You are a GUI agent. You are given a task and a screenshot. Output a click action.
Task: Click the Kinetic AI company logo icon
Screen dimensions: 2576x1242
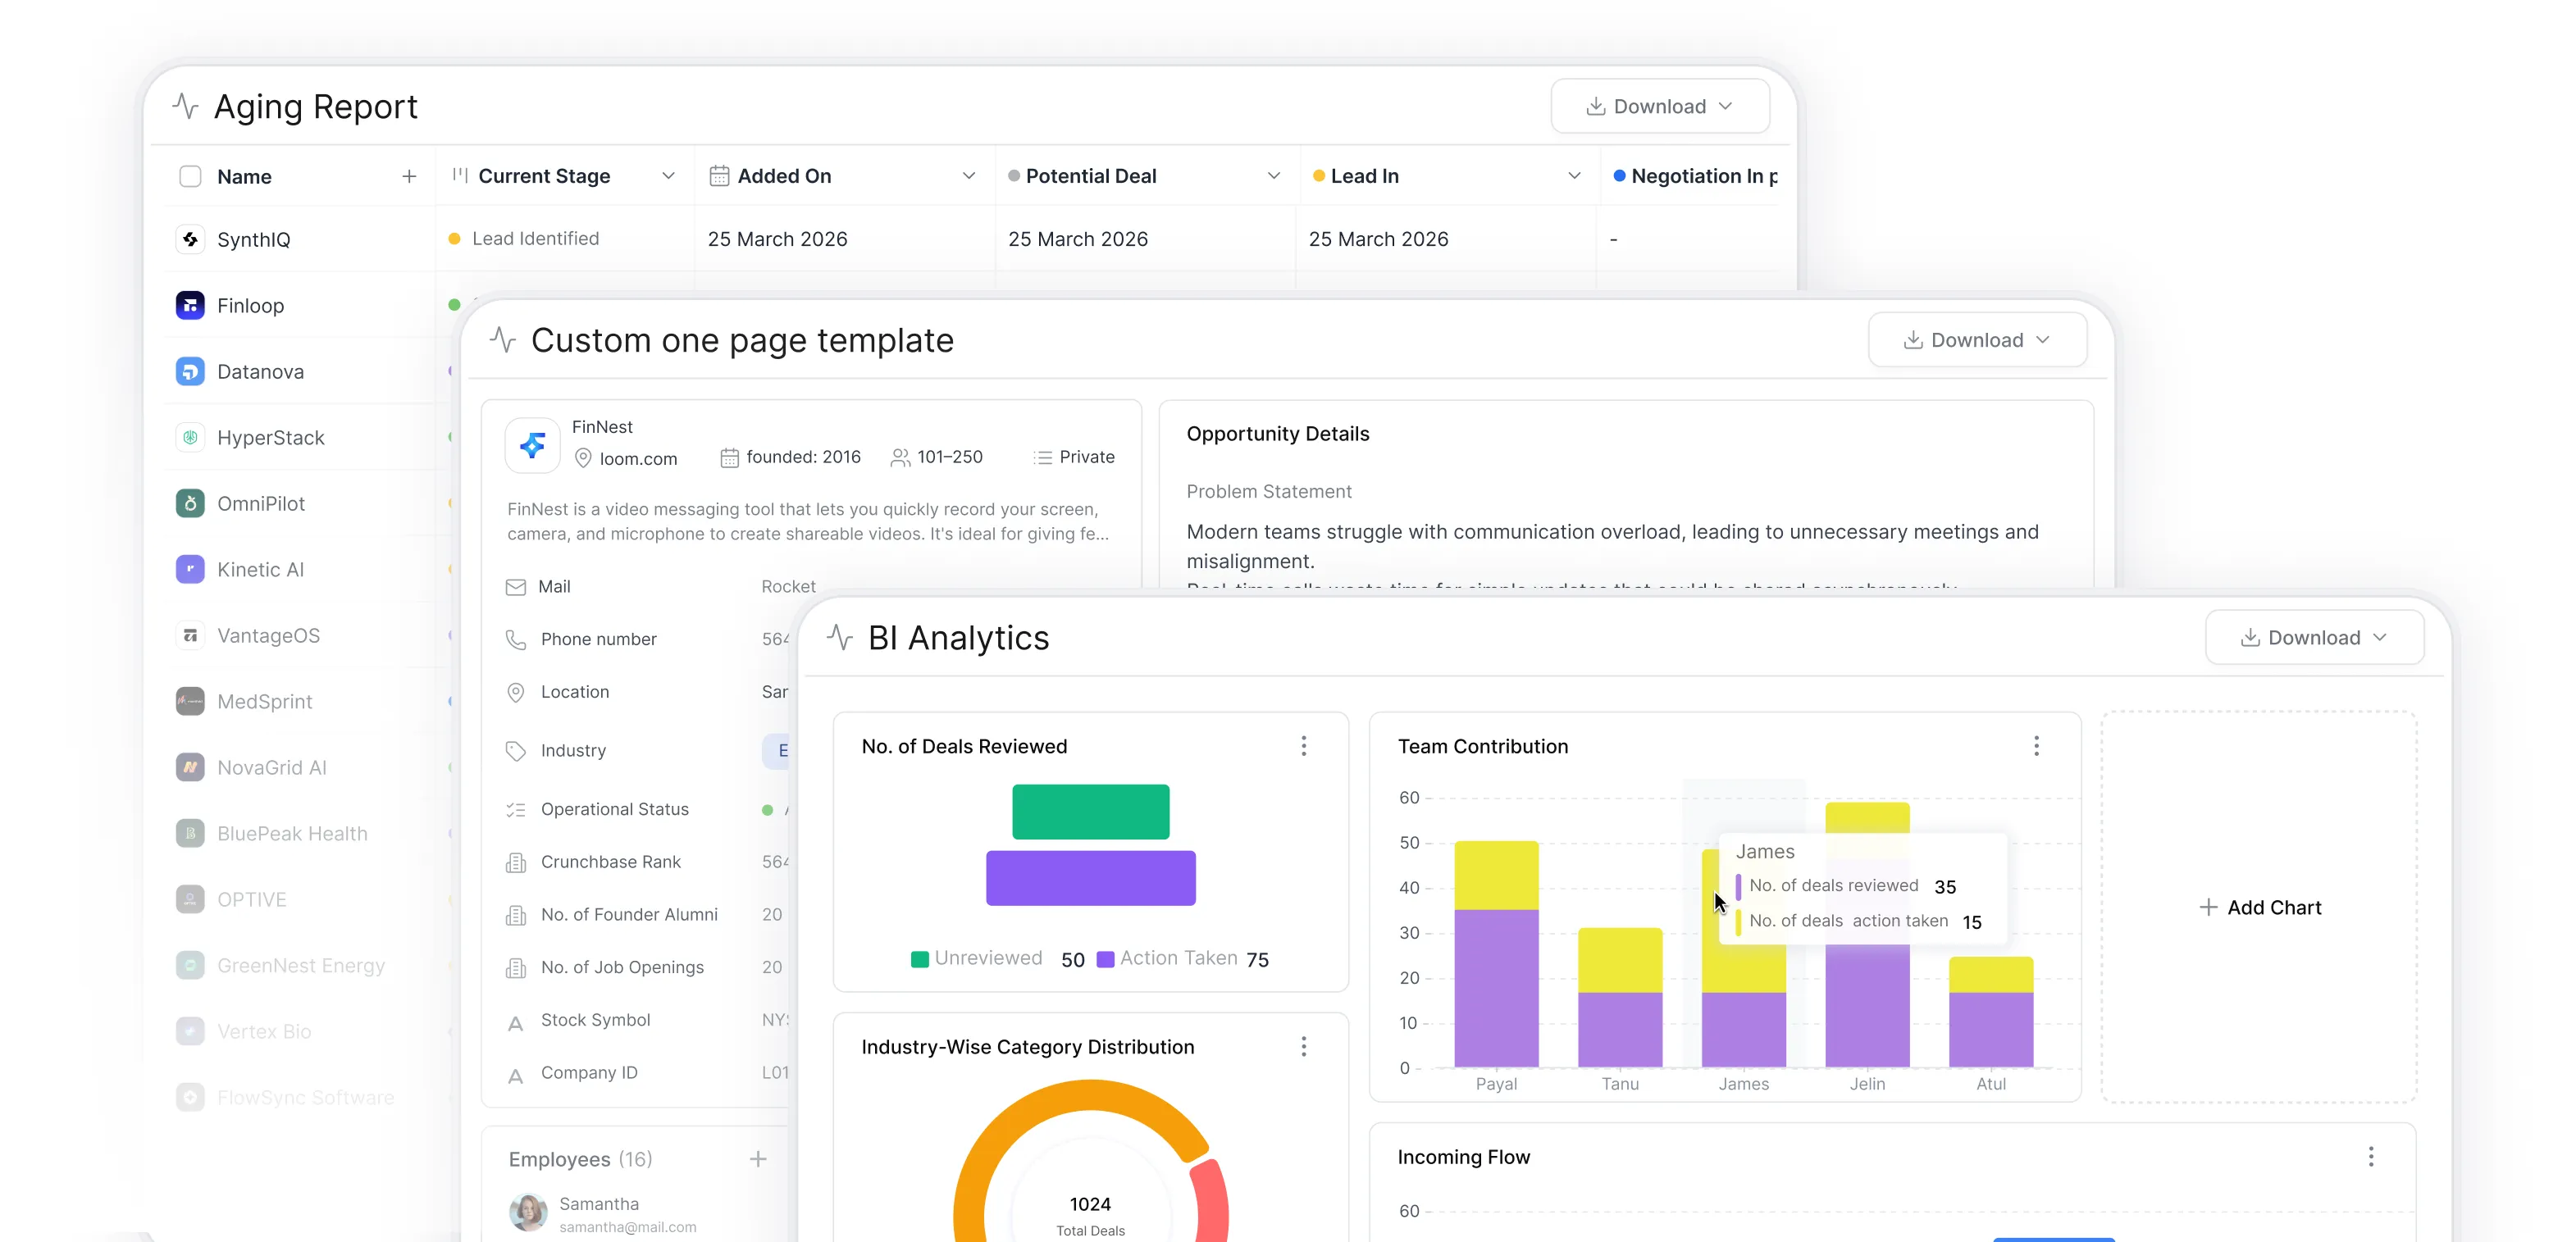[190, 569]
